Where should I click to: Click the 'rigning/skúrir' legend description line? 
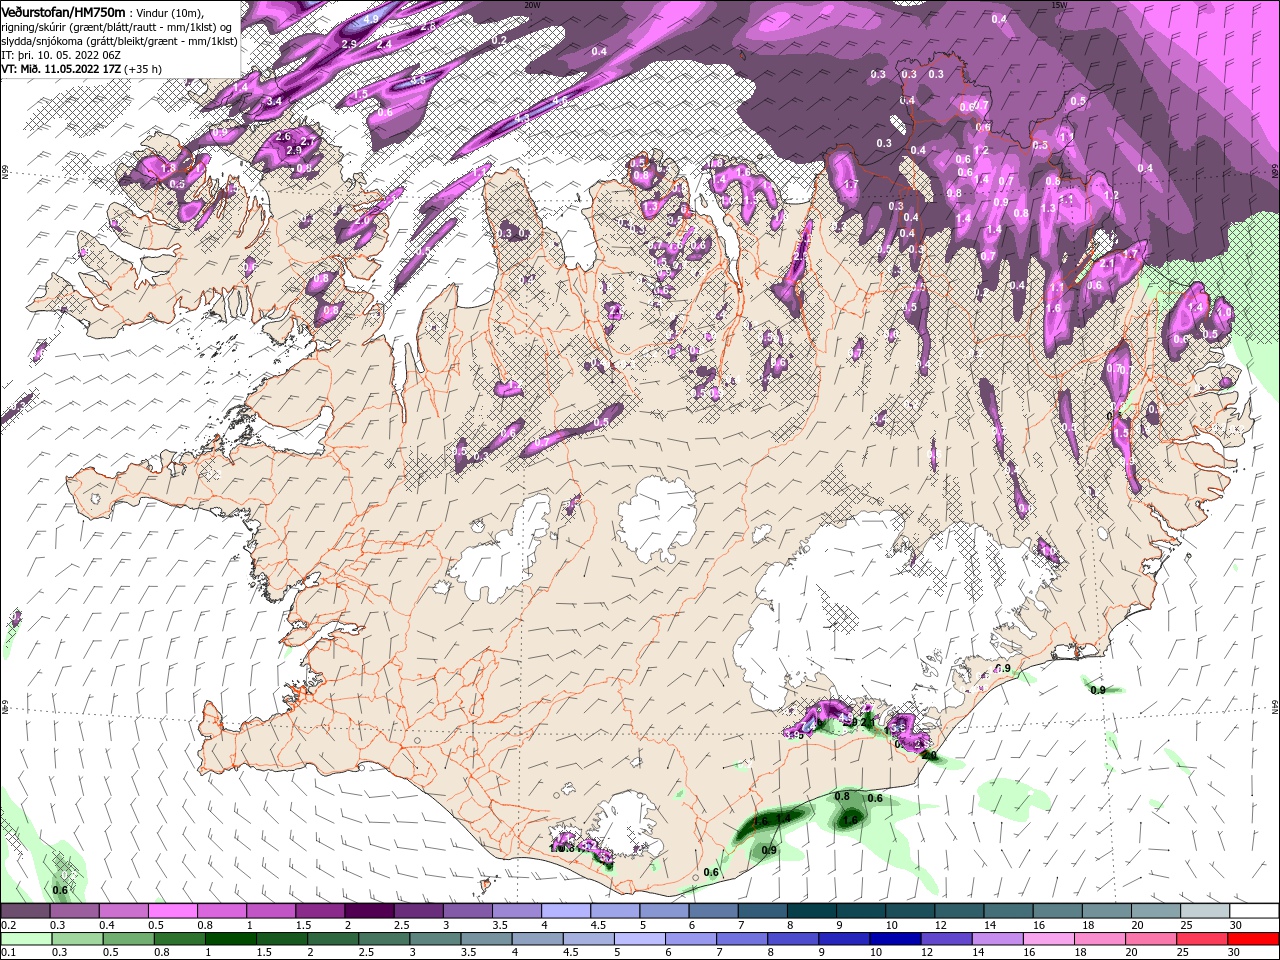[x=118, y=26]
